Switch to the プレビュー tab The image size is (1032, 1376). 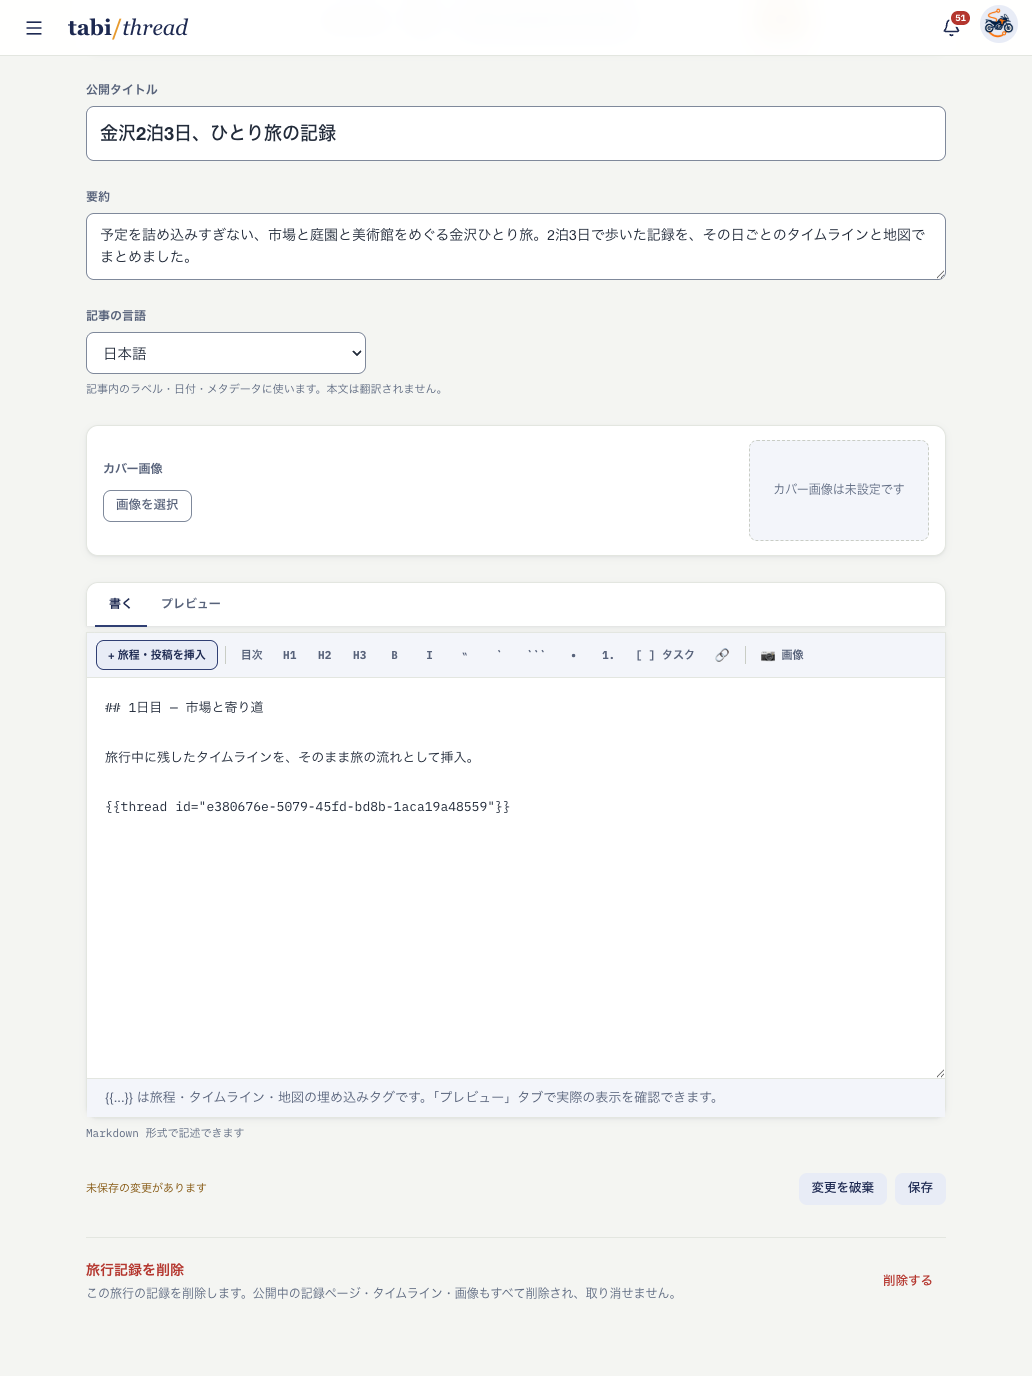coord(191,604)
